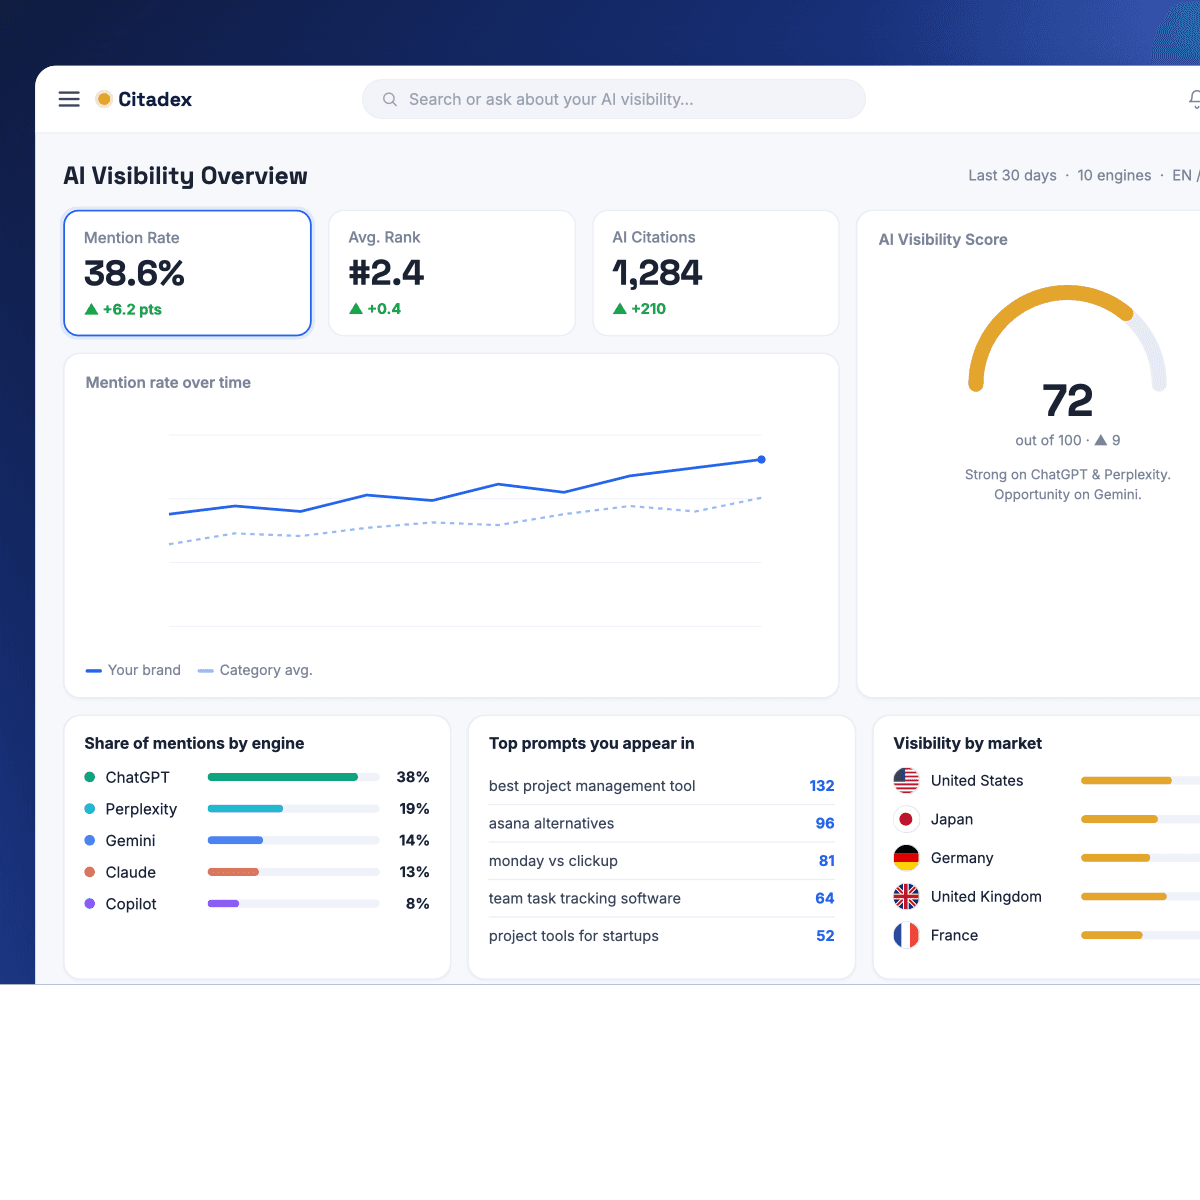Viewport: 1200px width, 1200px height.
Task: Click the 14% Gemini value
Action: [x=414, y=841]
